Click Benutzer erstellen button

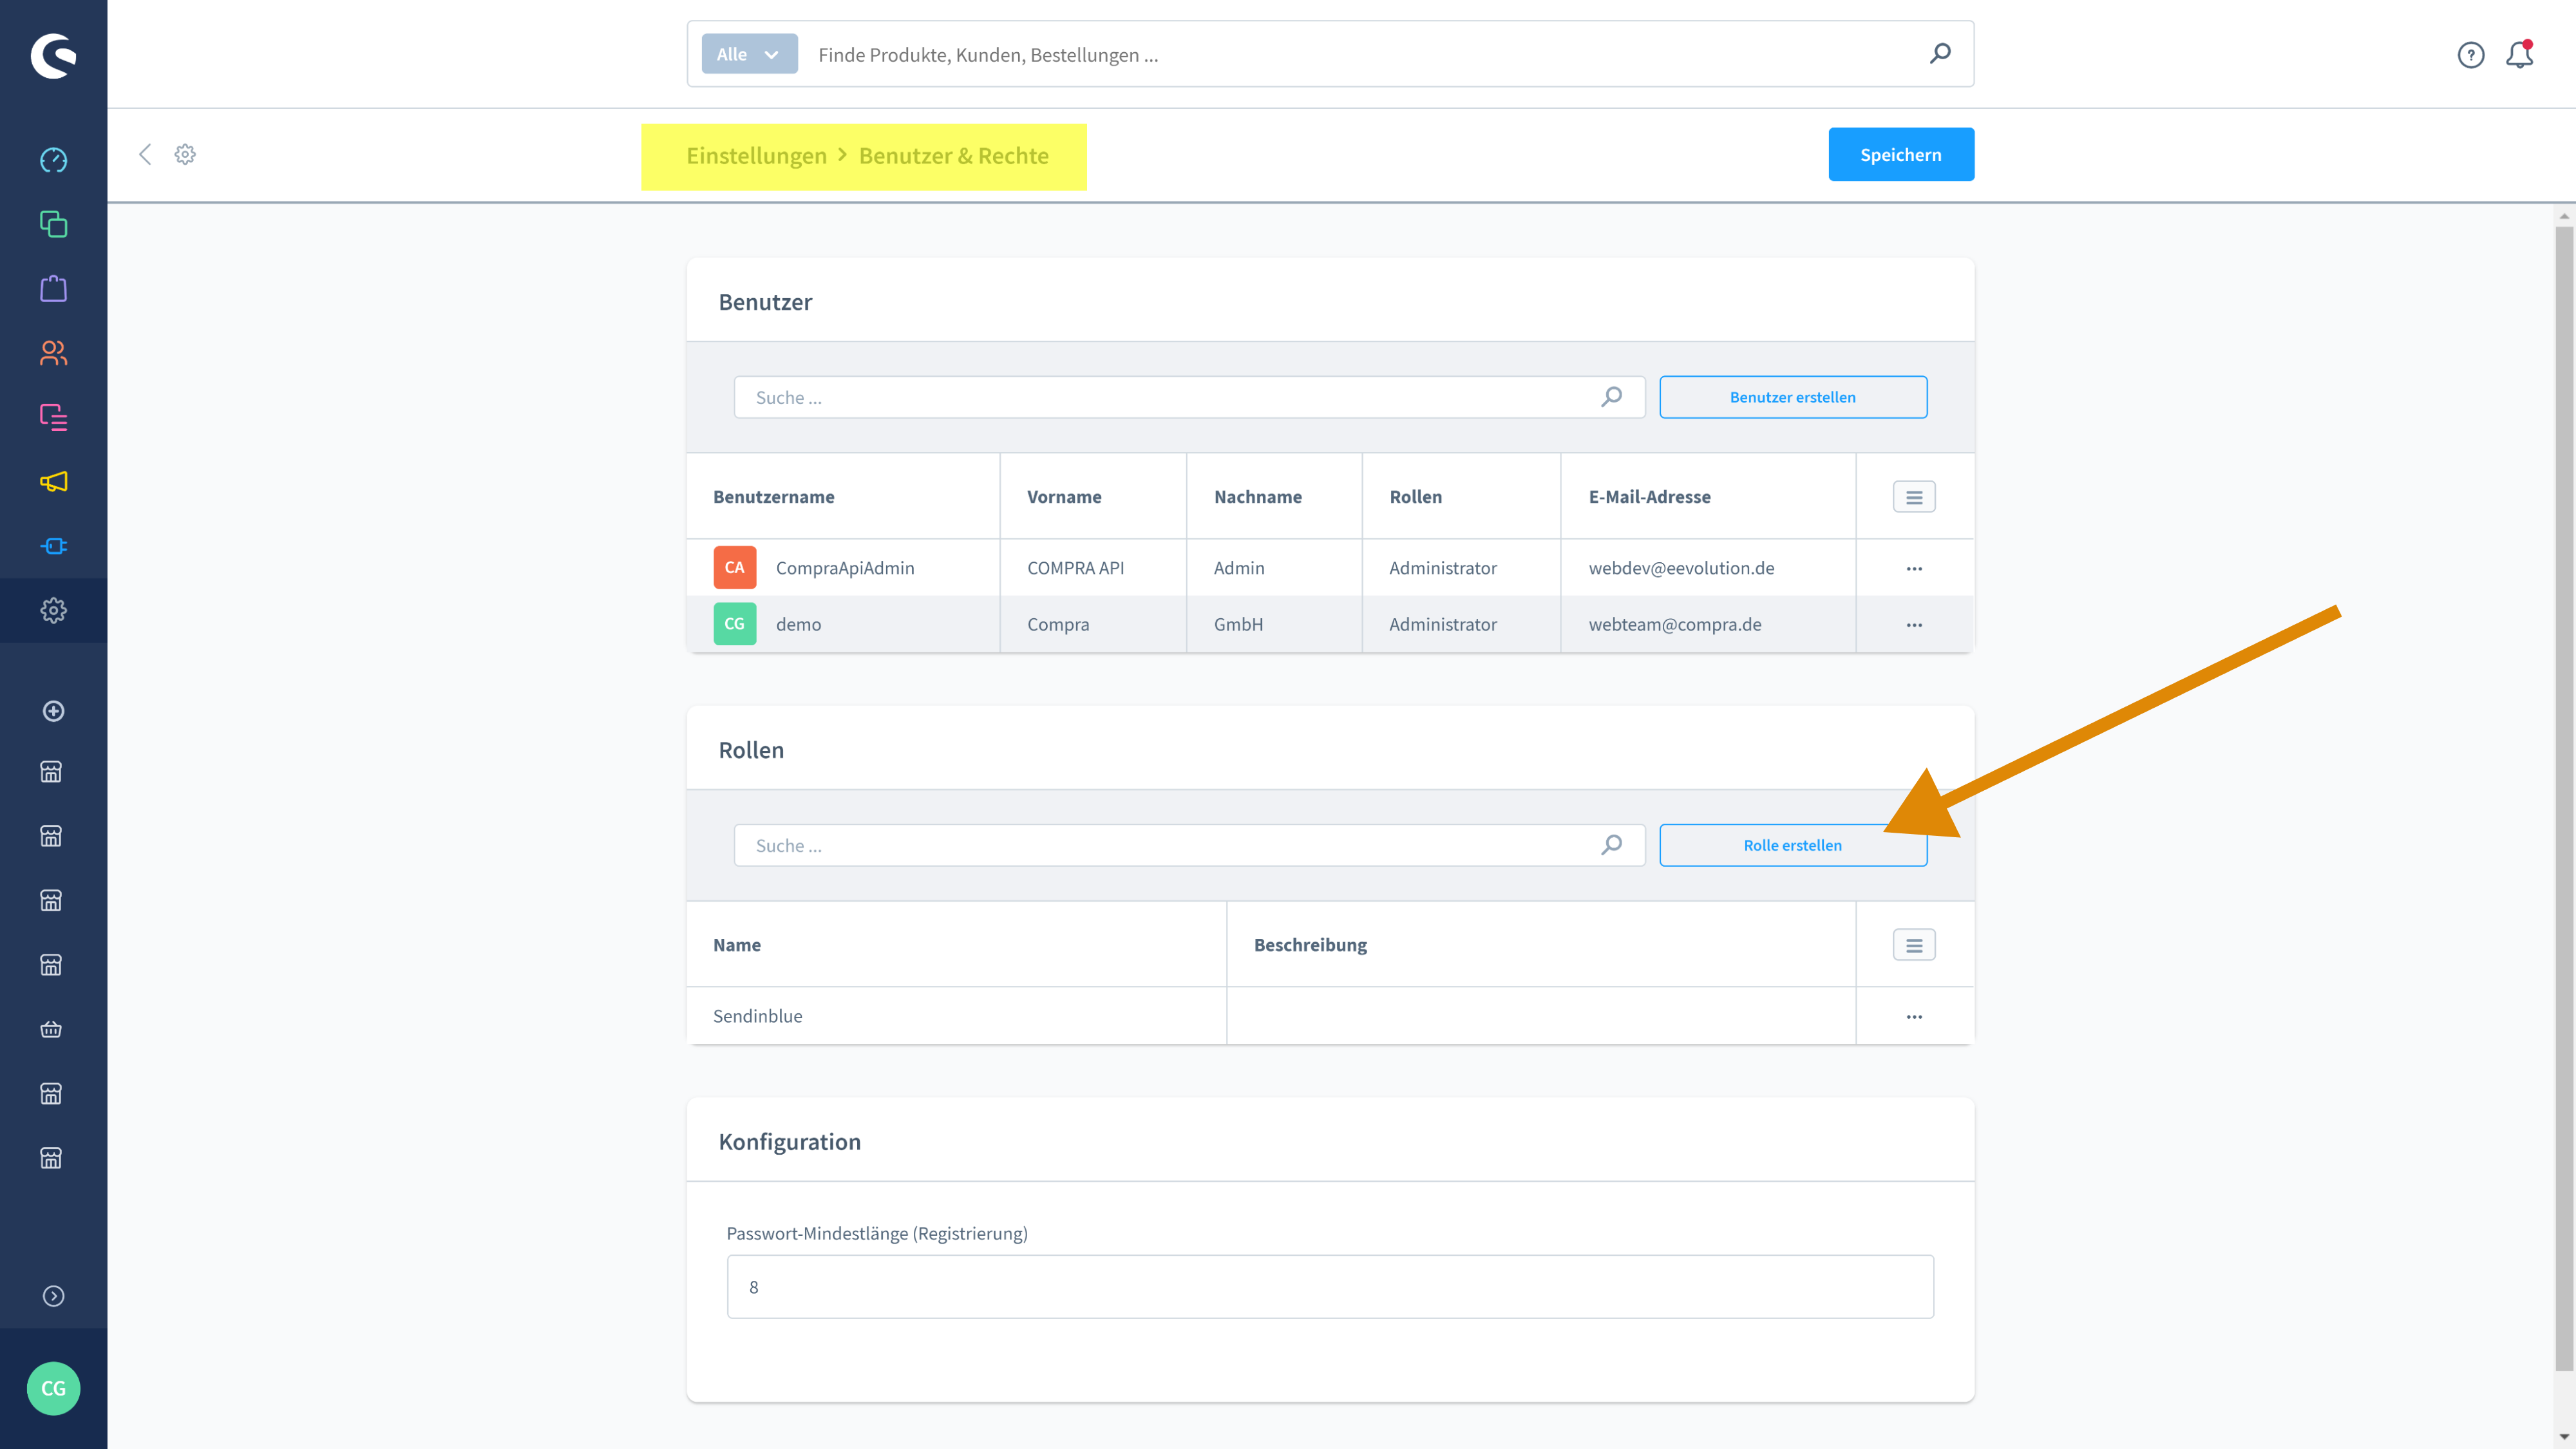click(1793, 397)
